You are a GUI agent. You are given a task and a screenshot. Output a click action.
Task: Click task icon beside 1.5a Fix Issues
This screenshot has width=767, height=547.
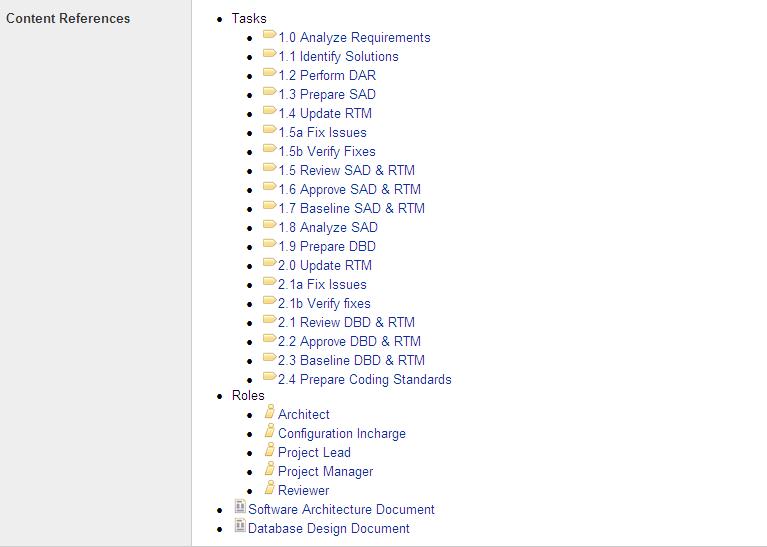270,130
